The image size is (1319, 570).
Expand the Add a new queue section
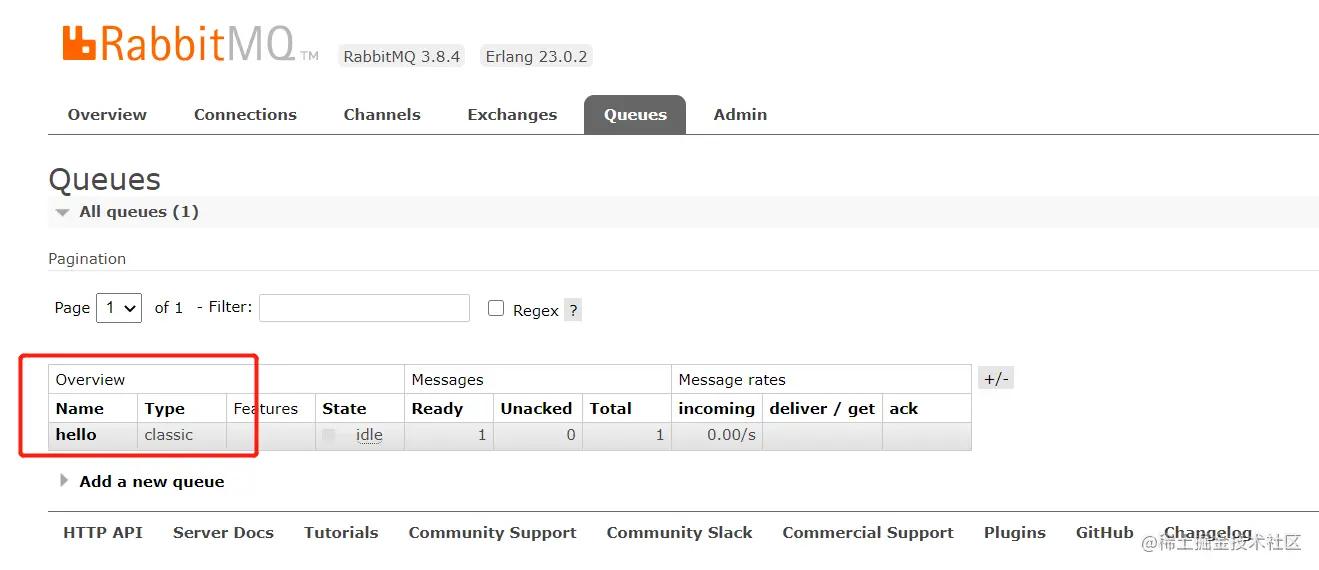tap(141, 481)
